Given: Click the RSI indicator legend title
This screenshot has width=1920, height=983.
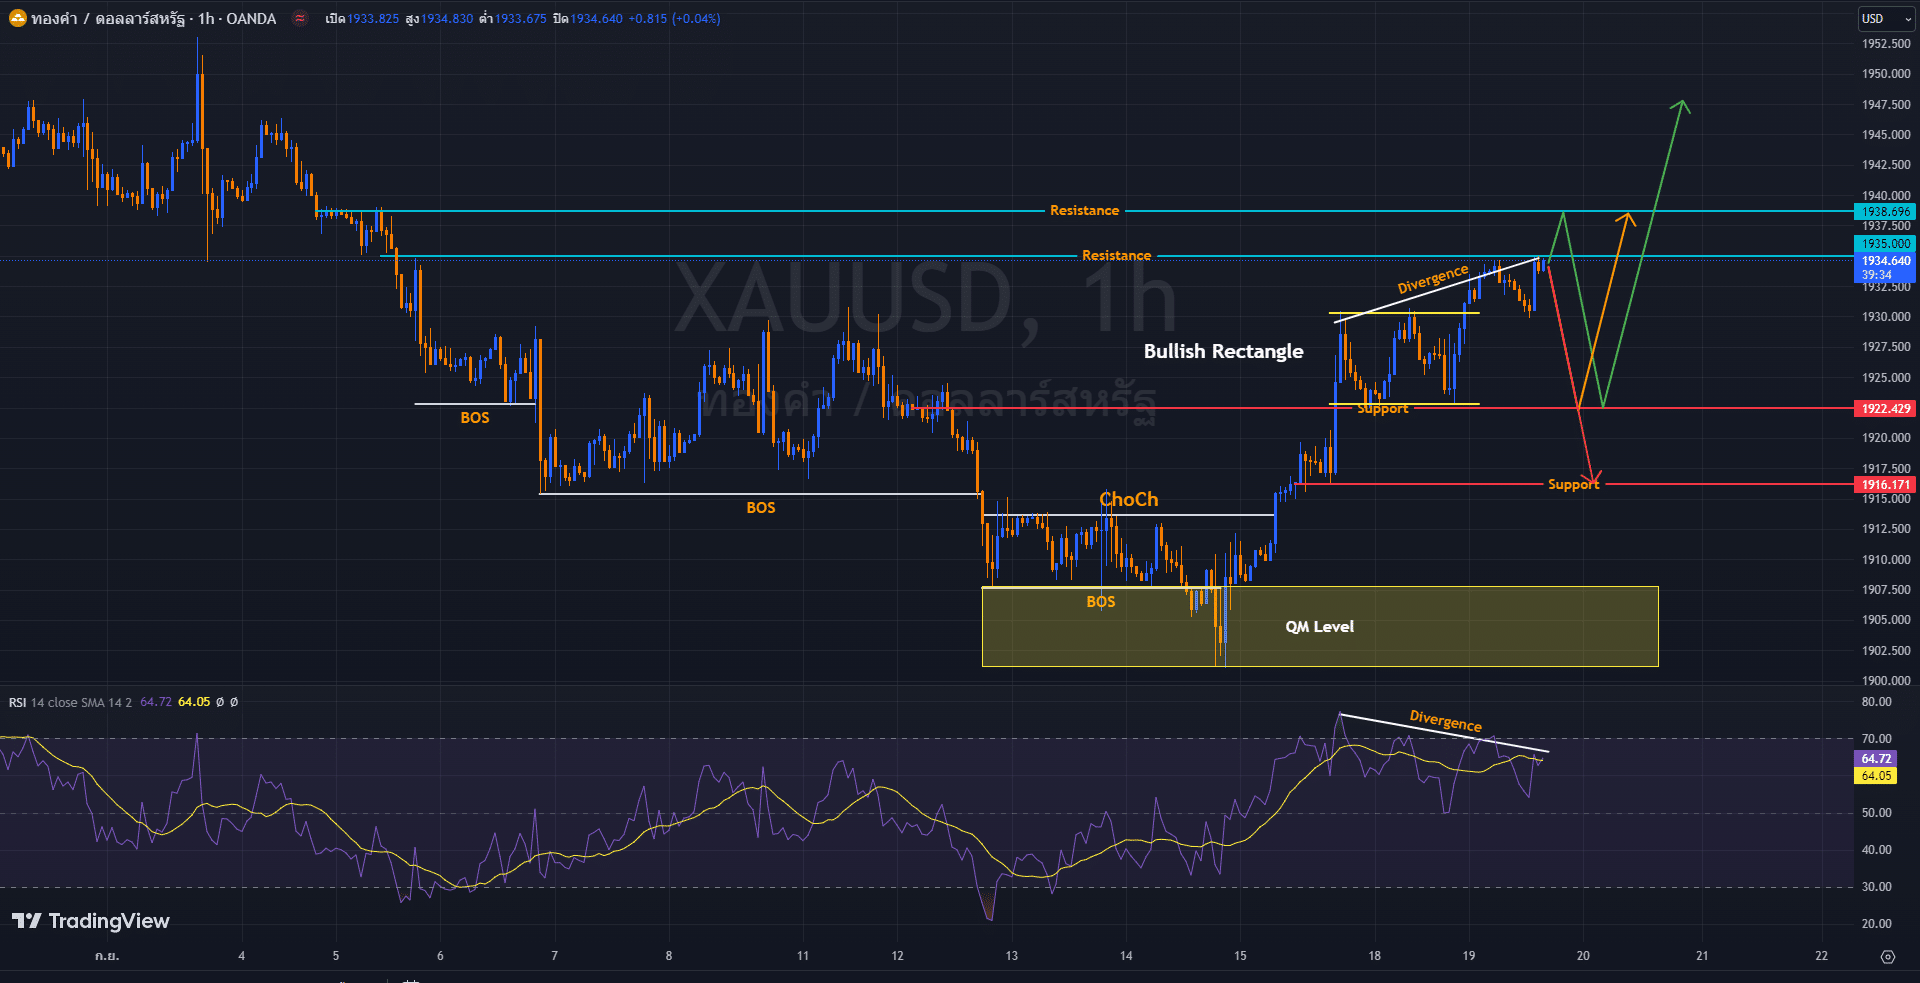Looking at the screenshot, I should click(x=18, y=702).
